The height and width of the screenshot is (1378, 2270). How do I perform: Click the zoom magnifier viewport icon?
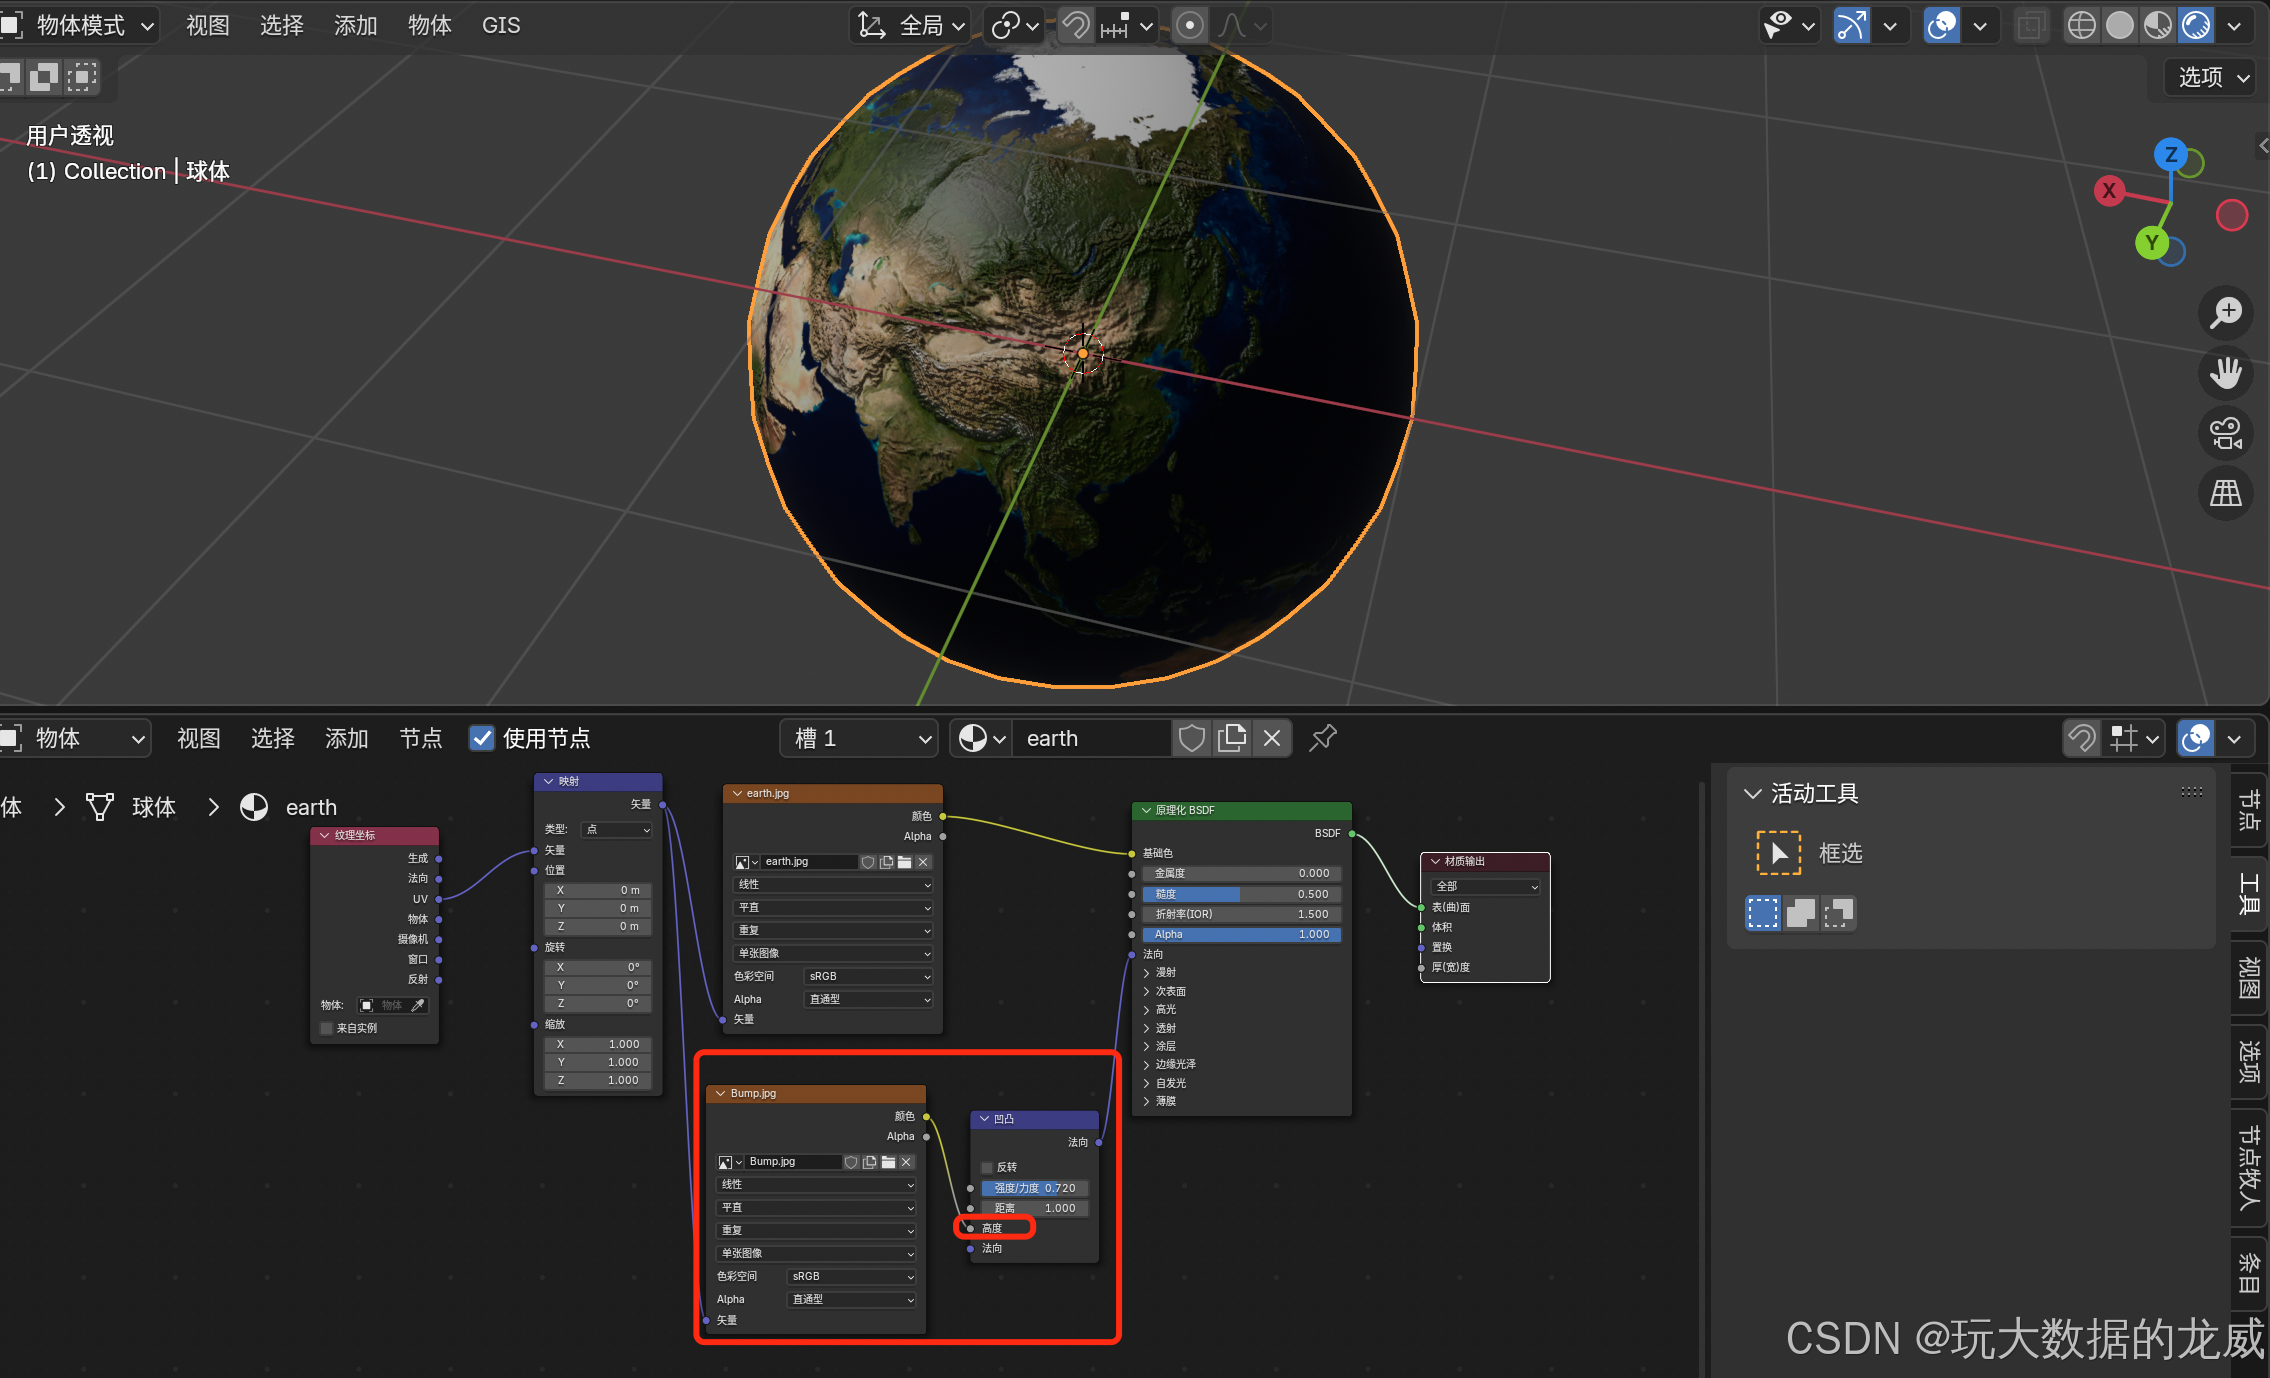[x=2226, y=313]
